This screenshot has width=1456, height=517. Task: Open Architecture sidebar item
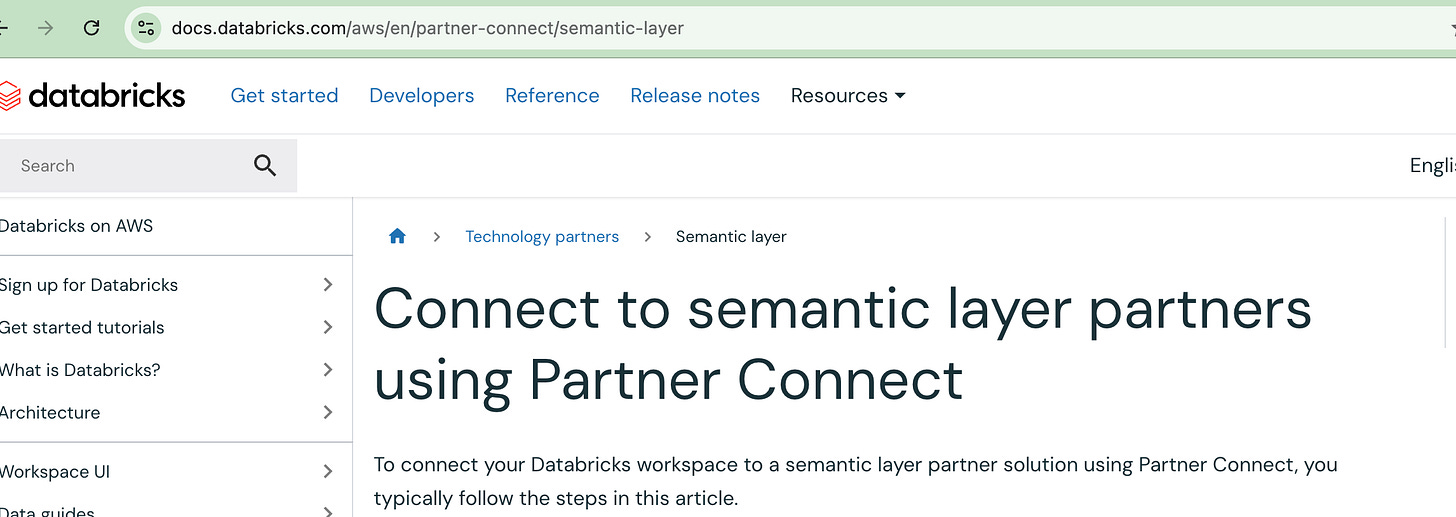pyautogui.click(x=50, y=412)
